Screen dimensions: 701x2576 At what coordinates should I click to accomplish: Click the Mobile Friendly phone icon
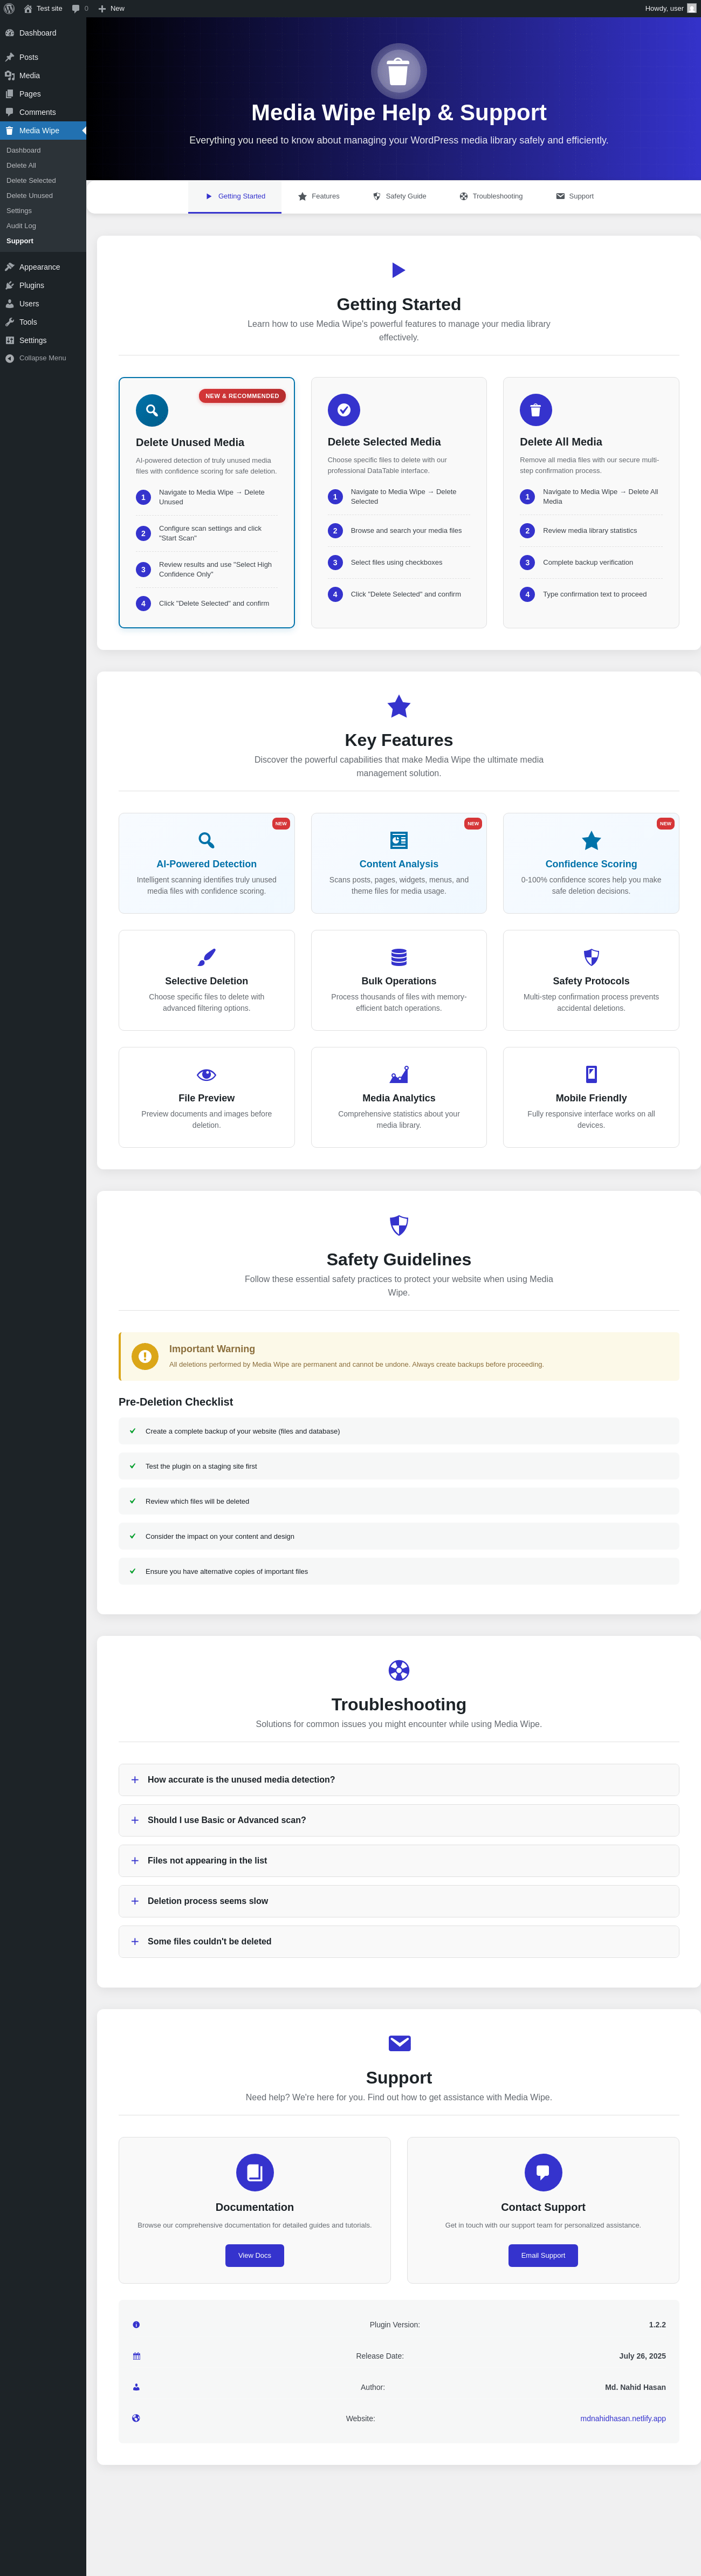click(591, 1074)
